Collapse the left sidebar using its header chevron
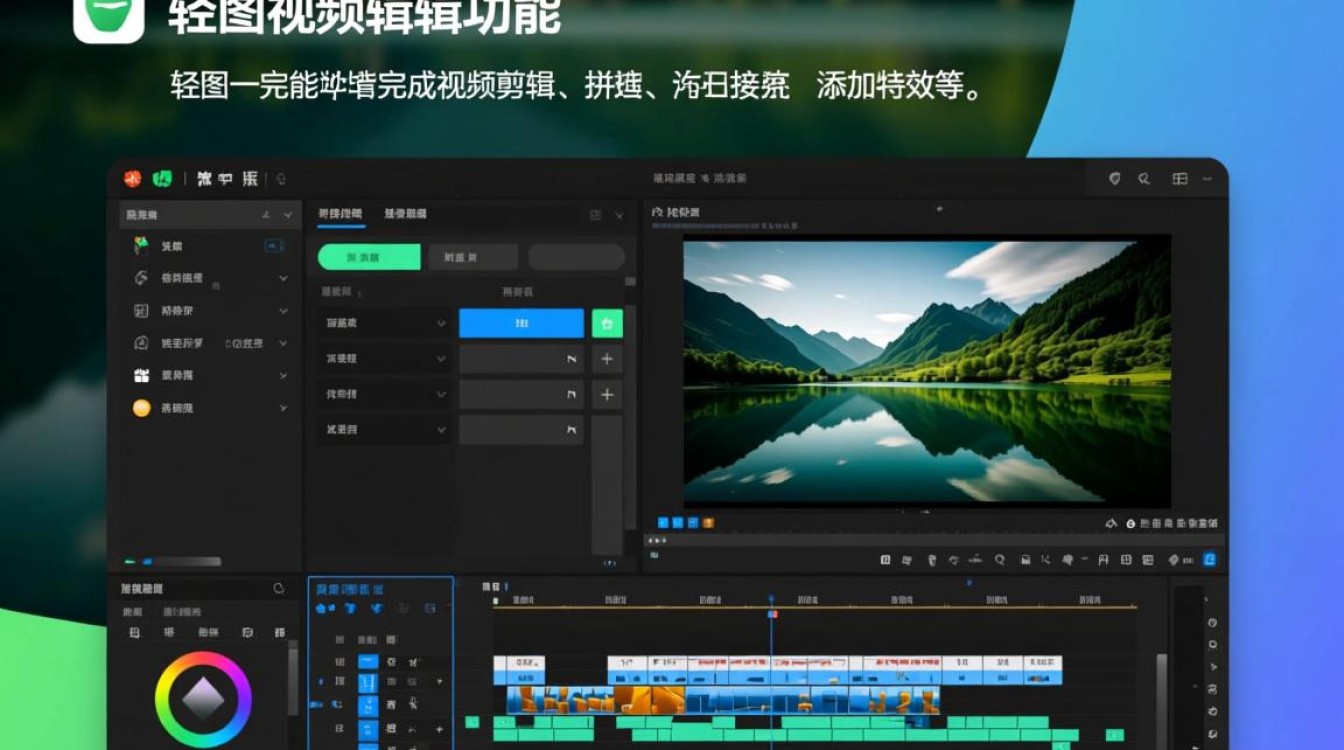 coord(288,215)
